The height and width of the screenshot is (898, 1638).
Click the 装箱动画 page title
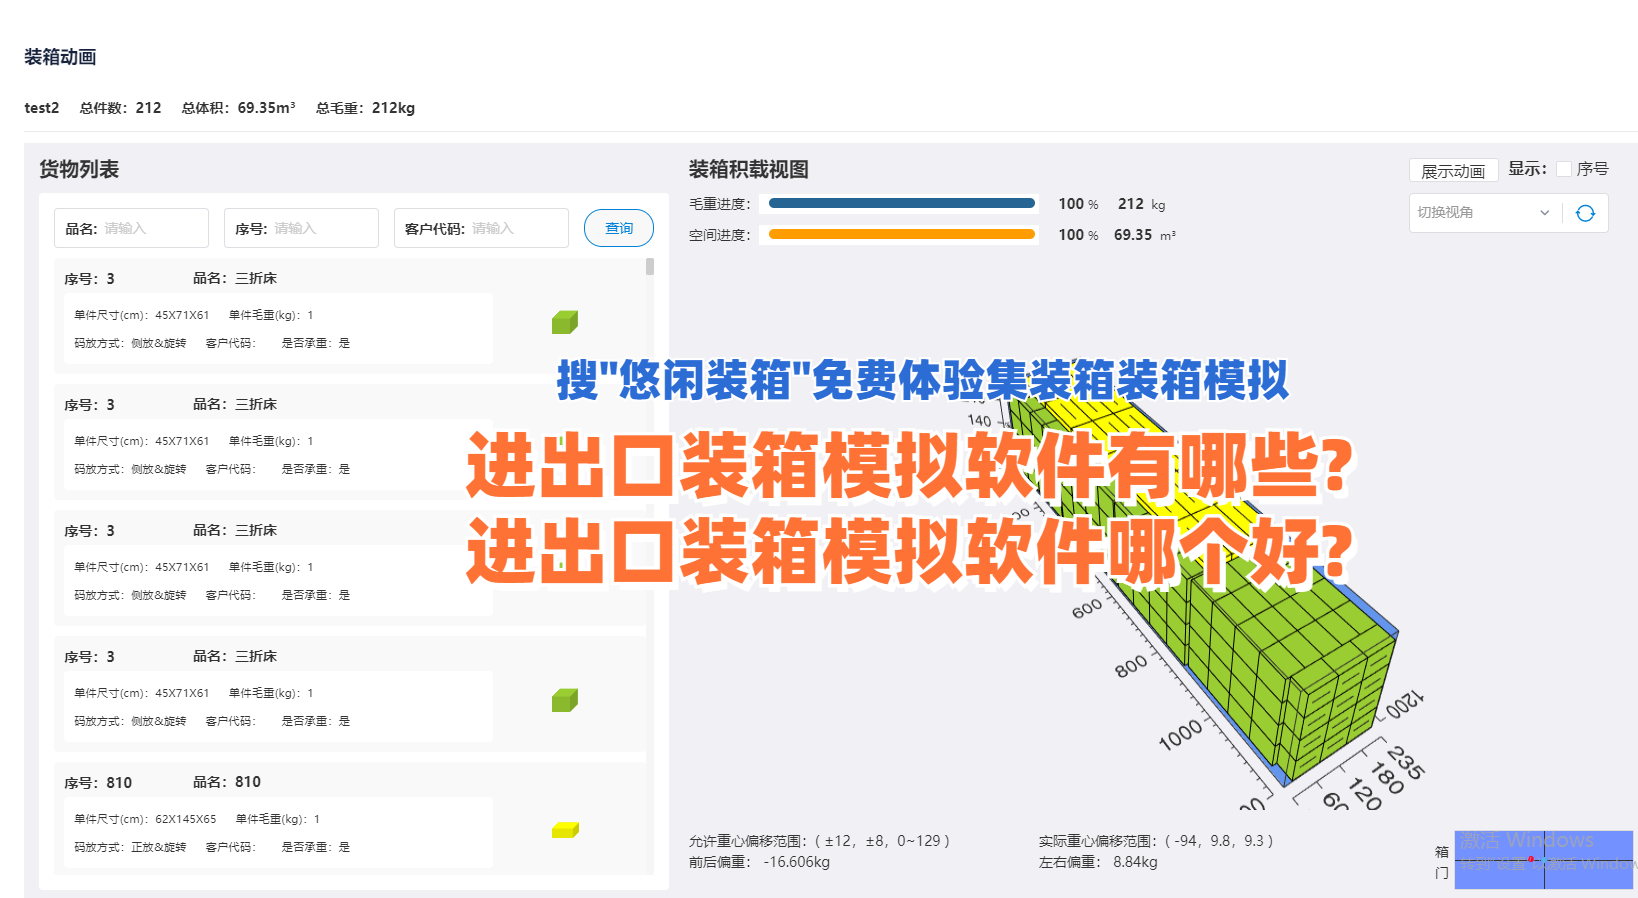coord(60,57)
